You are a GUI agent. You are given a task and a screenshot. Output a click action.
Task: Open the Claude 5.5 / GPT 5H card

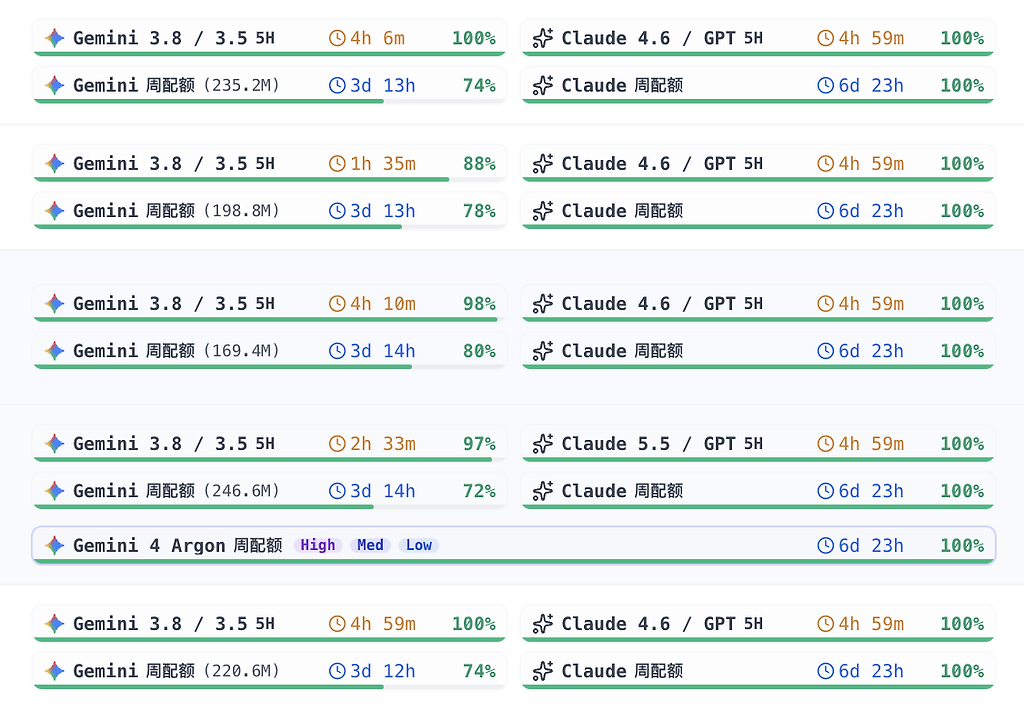(x=758, y=444)
